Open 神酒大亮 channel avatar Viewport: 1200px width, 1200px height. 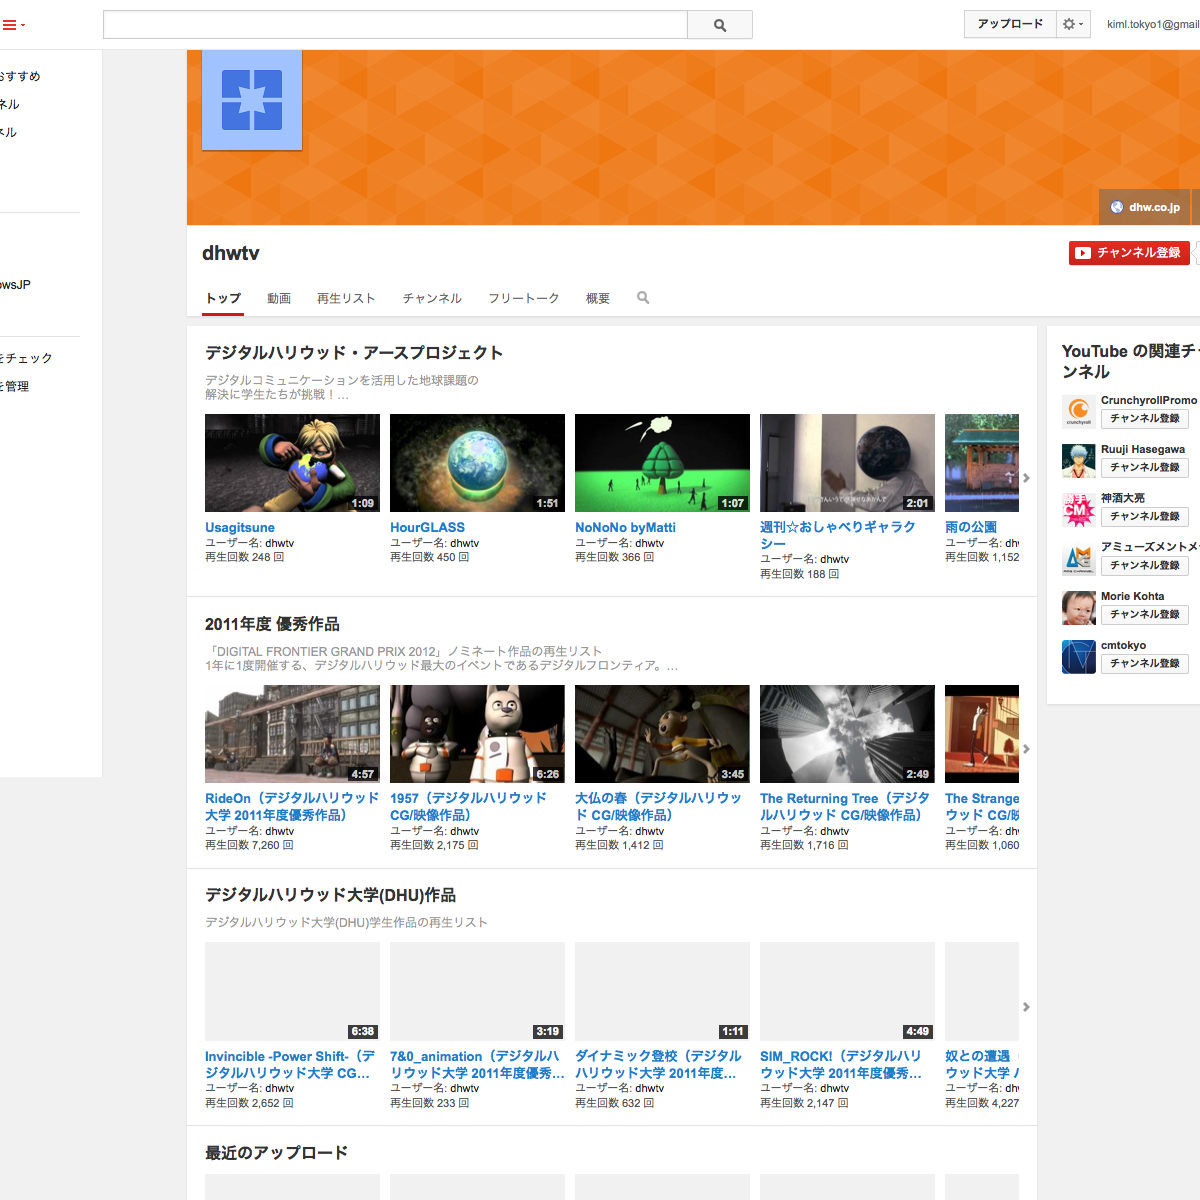pos(1078,509)
